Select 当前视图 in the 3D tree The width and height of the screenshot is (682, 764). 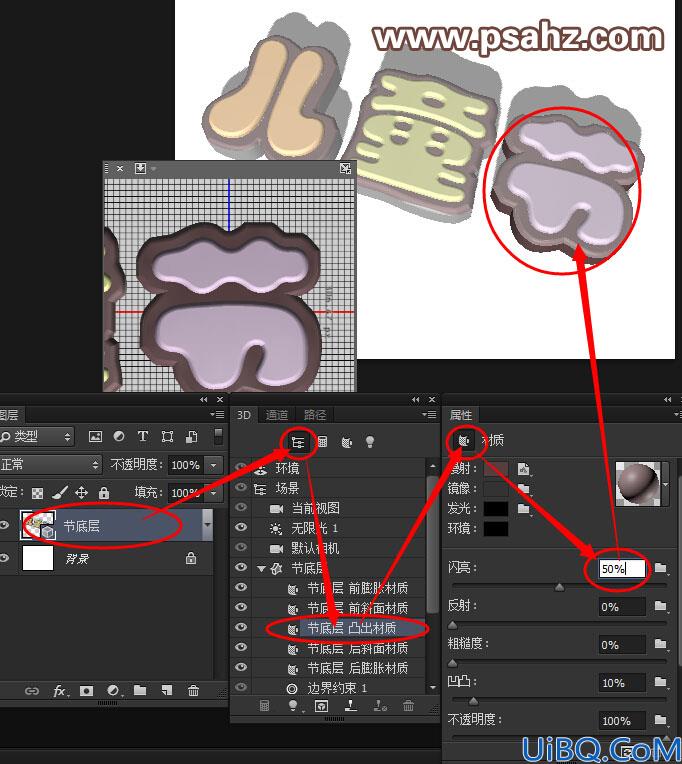(315, 508)
